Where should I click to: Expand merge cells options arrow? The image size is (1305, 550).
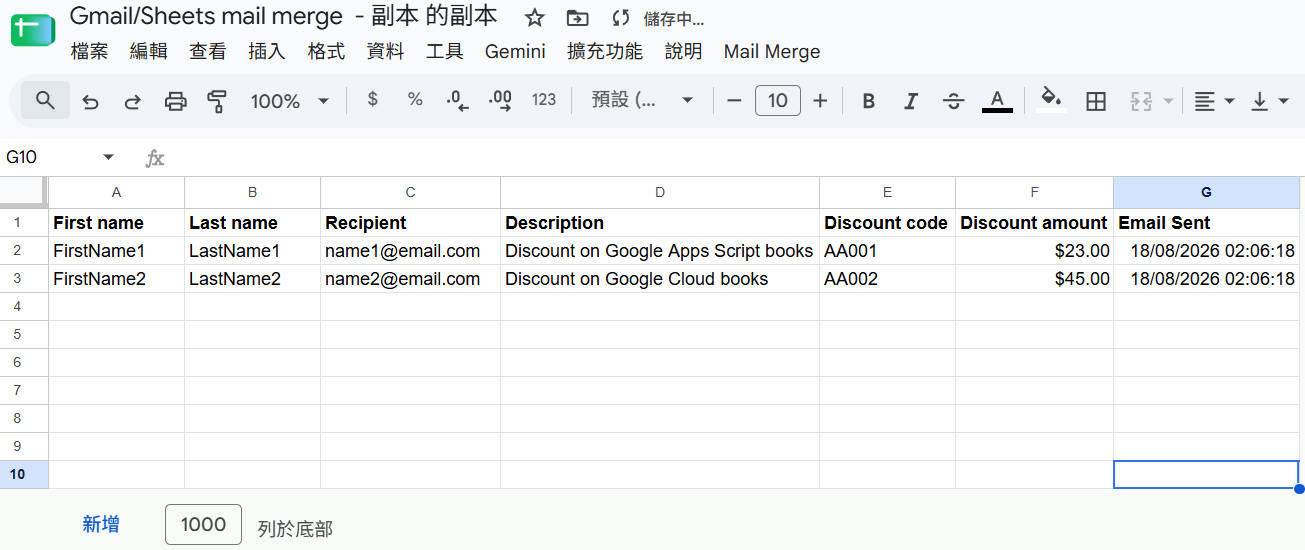pyautogui.click(x=1168, y=100)
